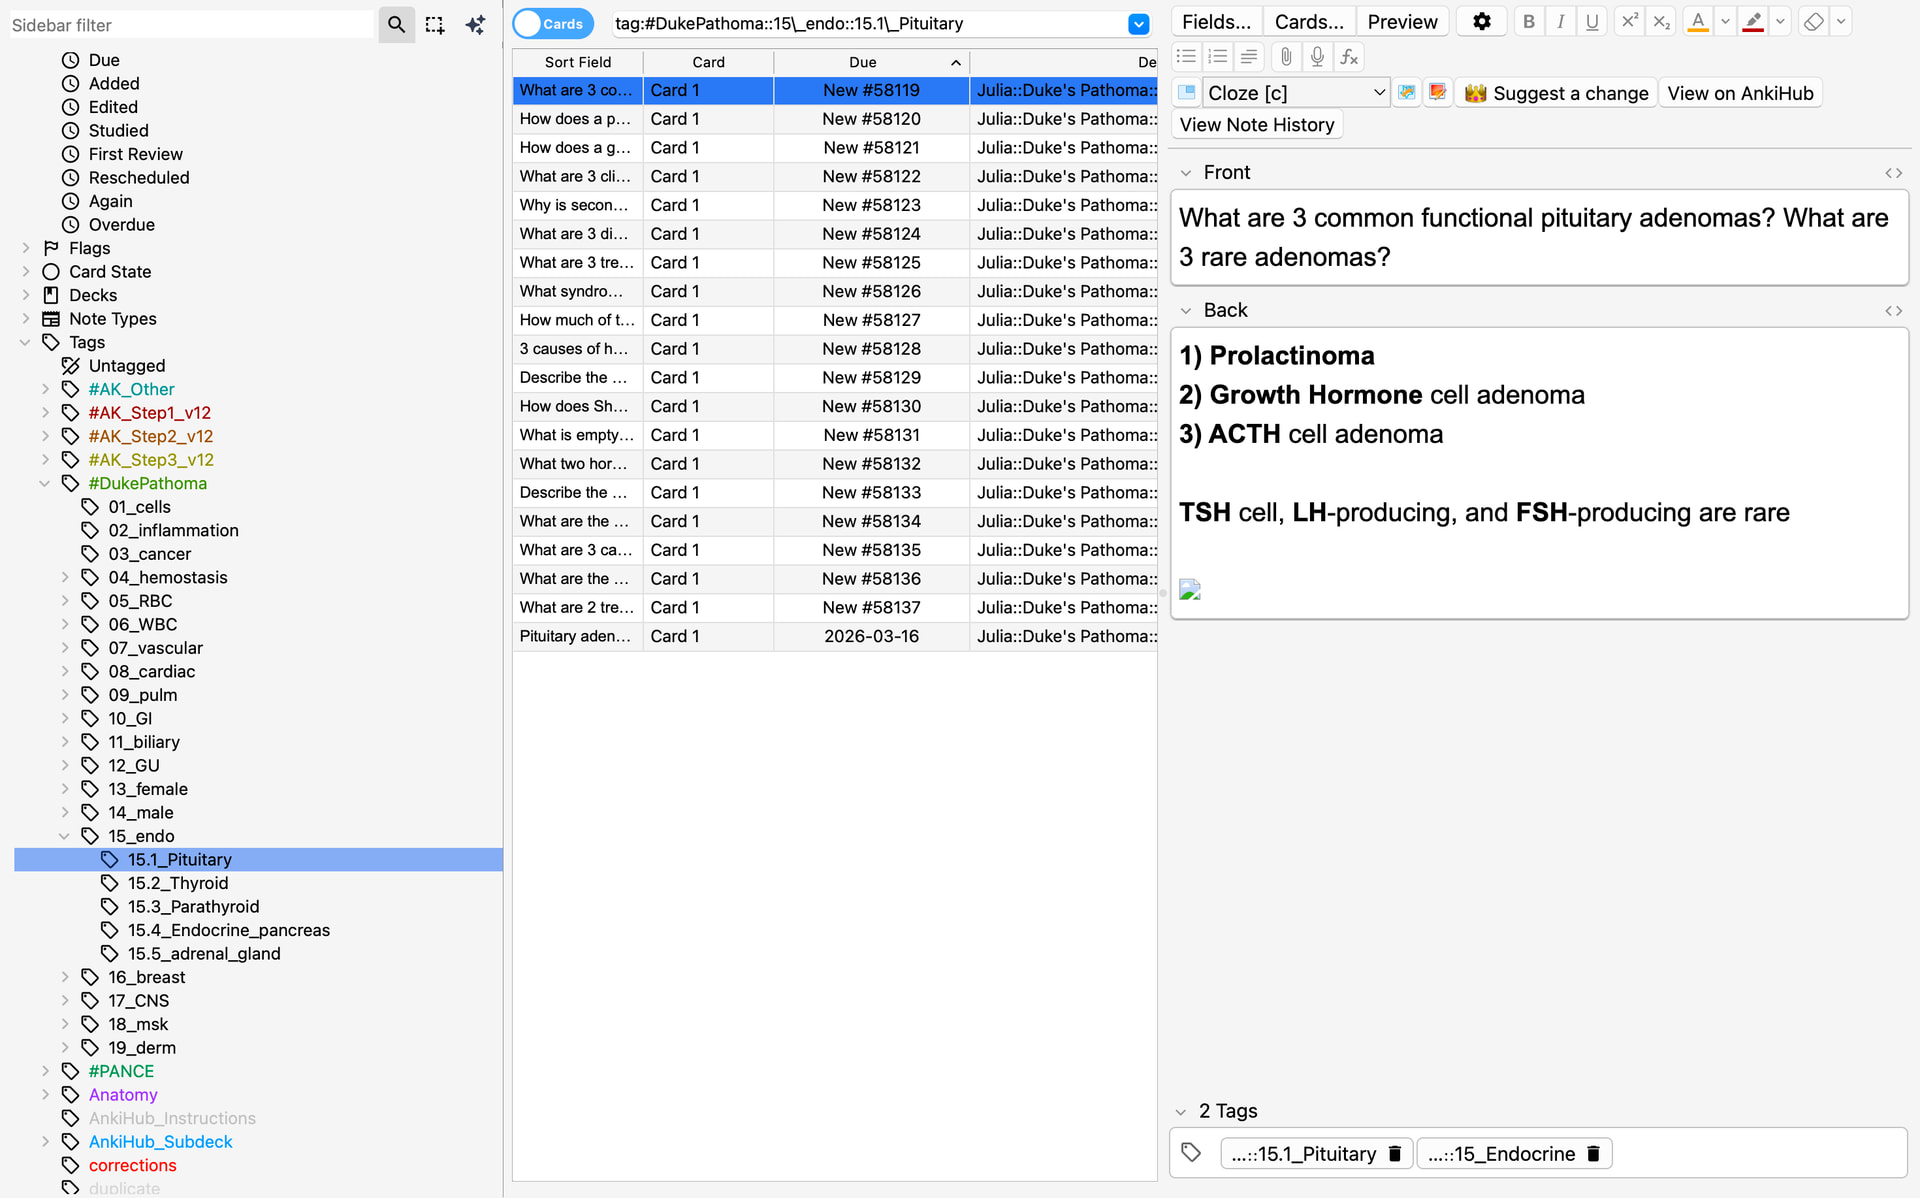Select the 15.2_Thyroid tag
The image size is (1920, 1198).
pos(178,883)
